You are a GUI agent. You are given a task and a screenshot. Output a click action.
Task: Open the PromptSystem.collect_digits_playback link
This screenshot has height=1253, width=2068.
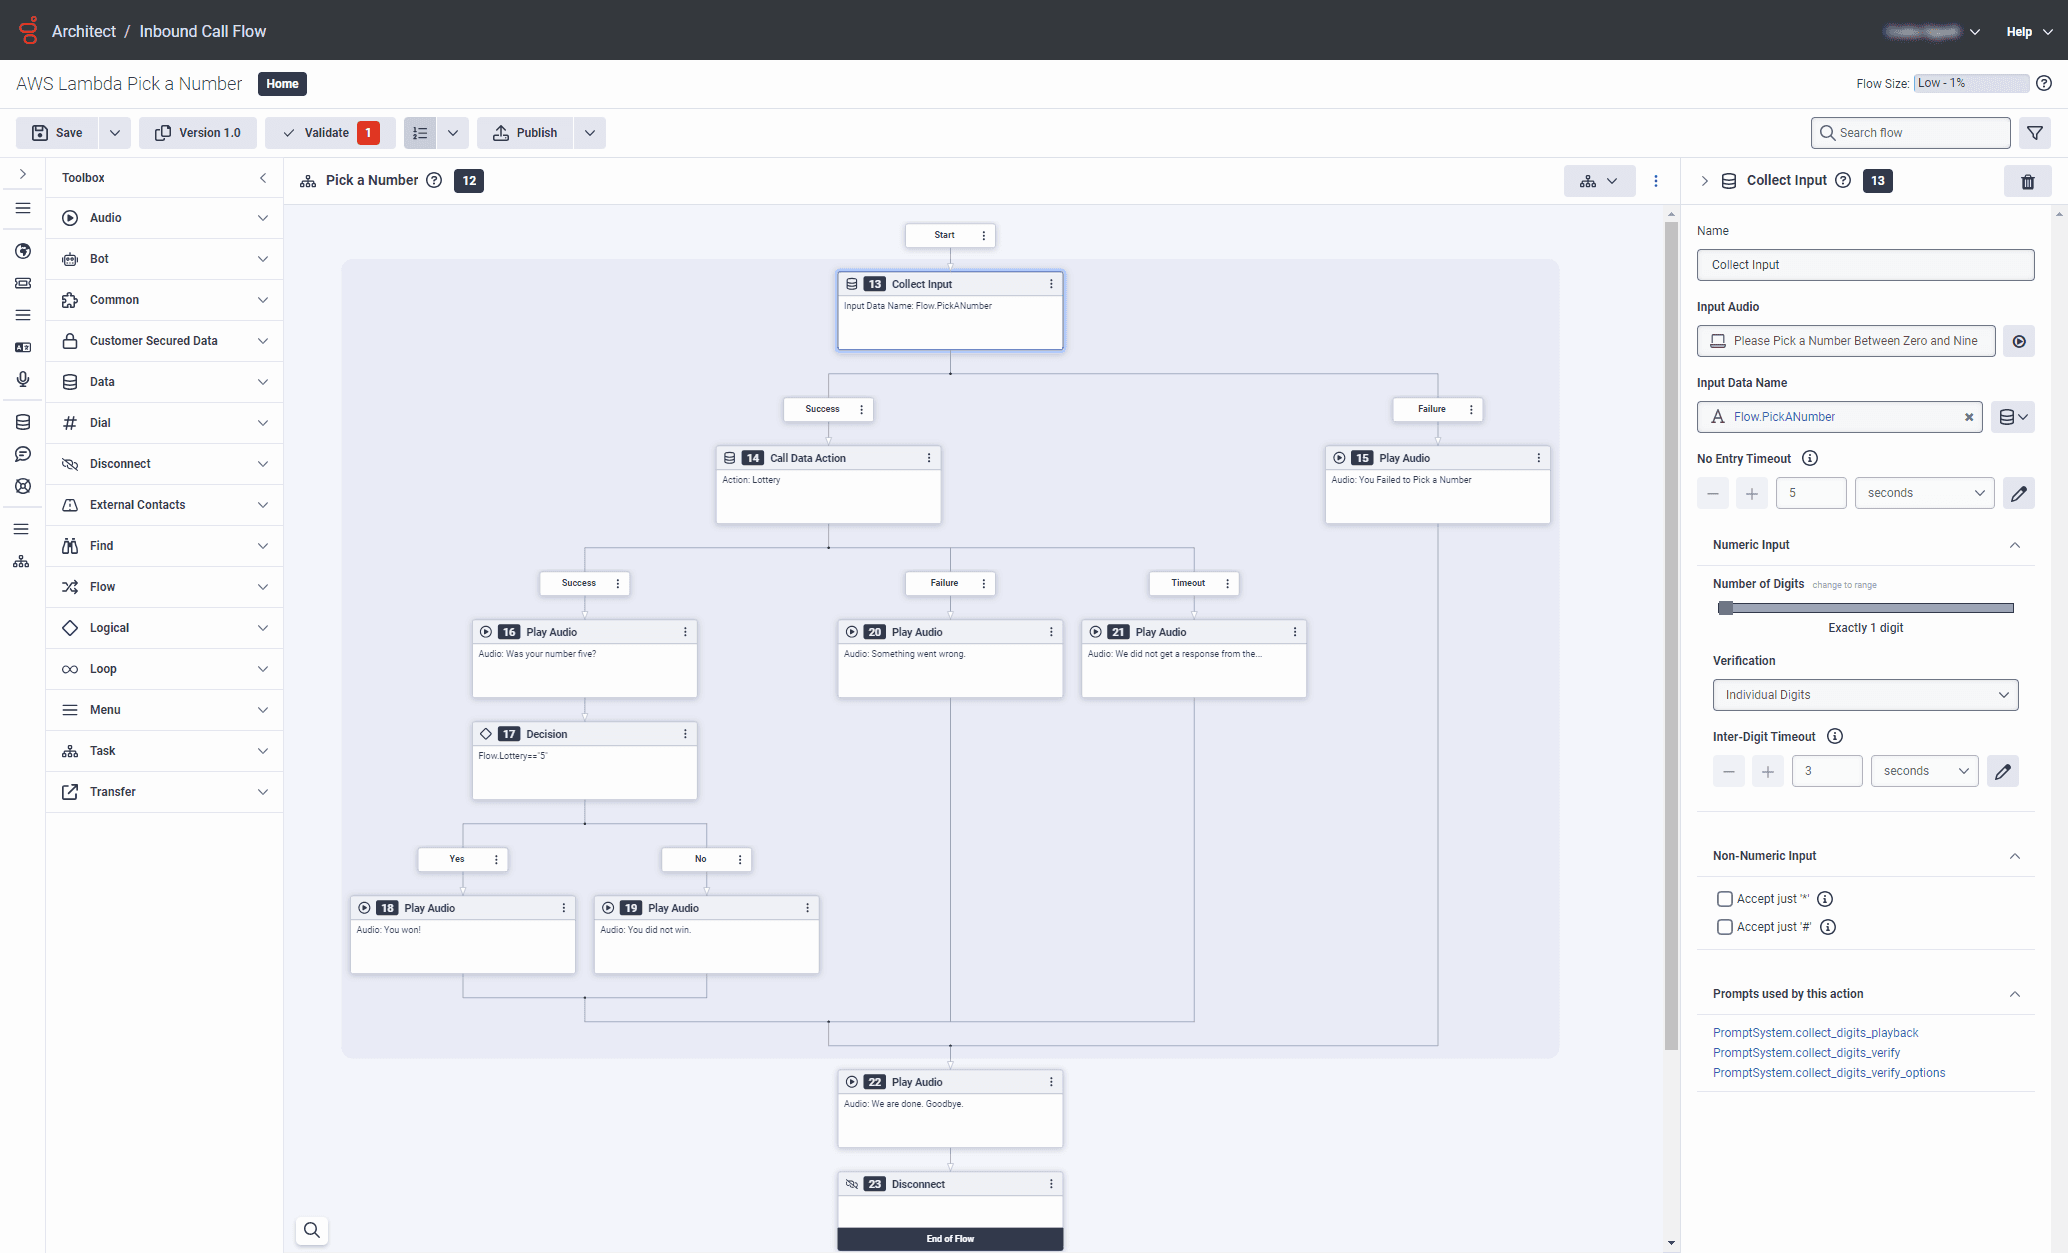click(x=1815, y=1032)
